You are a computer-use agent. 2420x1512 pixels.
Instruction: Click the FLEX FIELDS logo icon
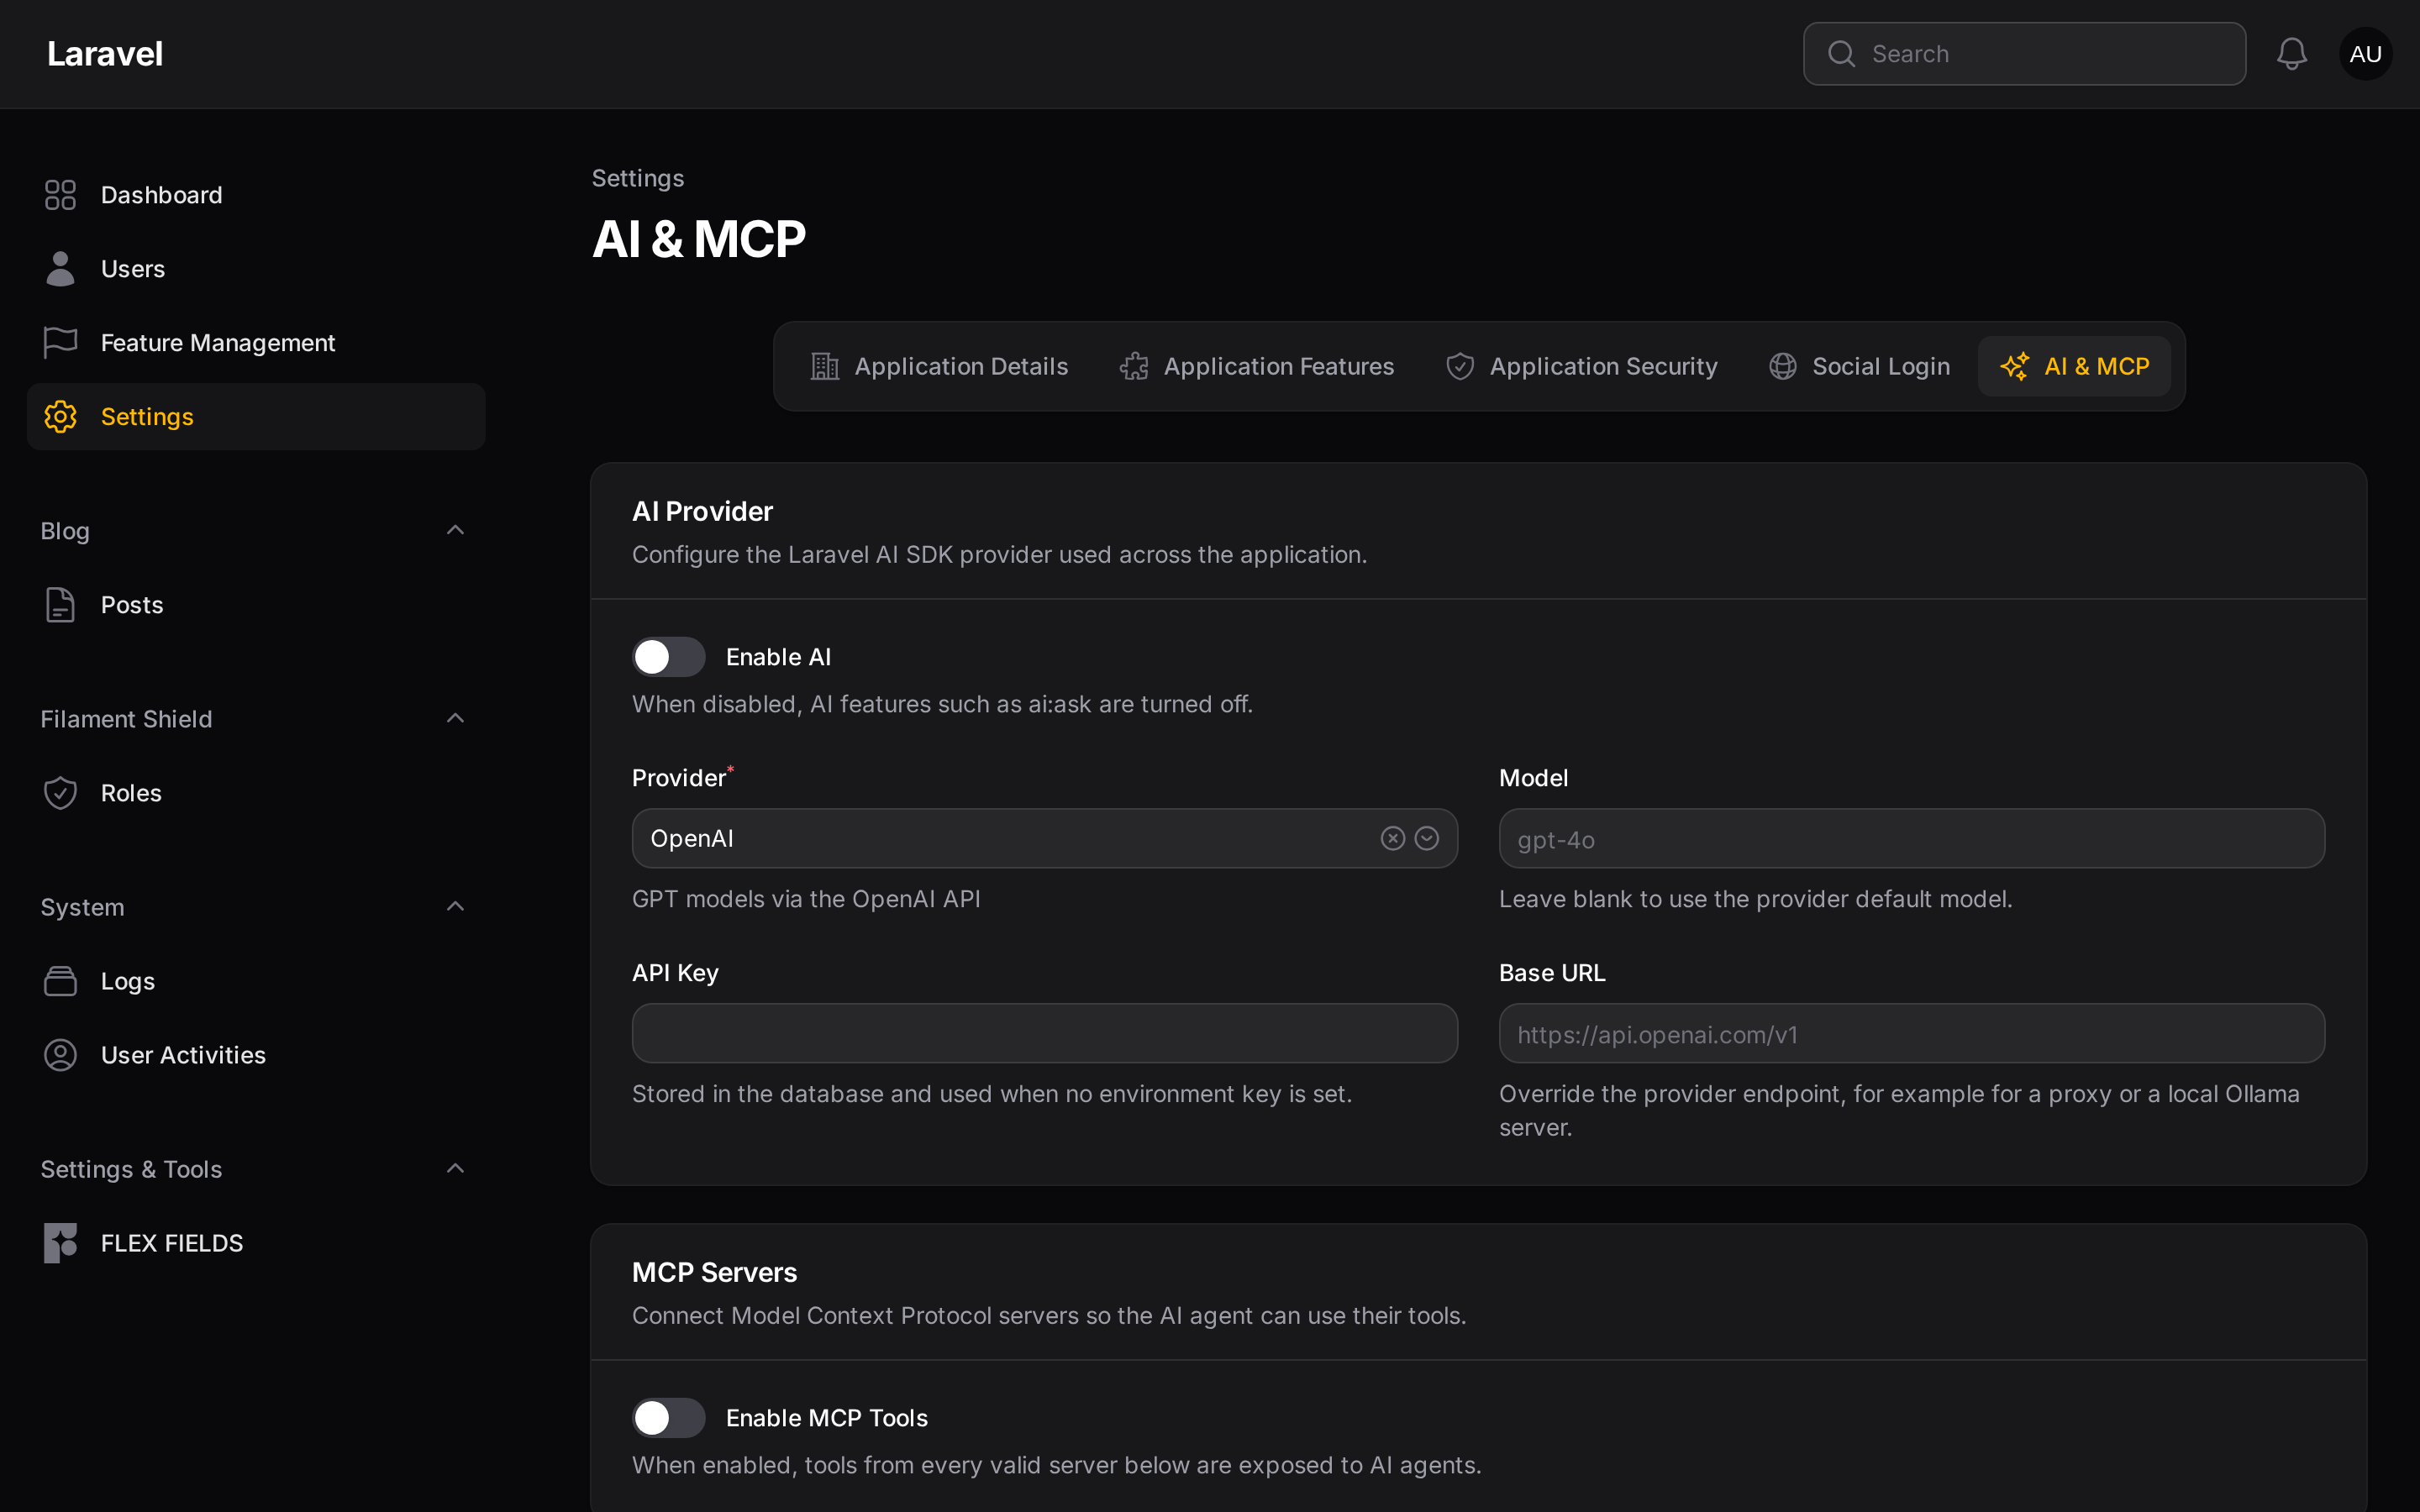(x=60, y=1243)
